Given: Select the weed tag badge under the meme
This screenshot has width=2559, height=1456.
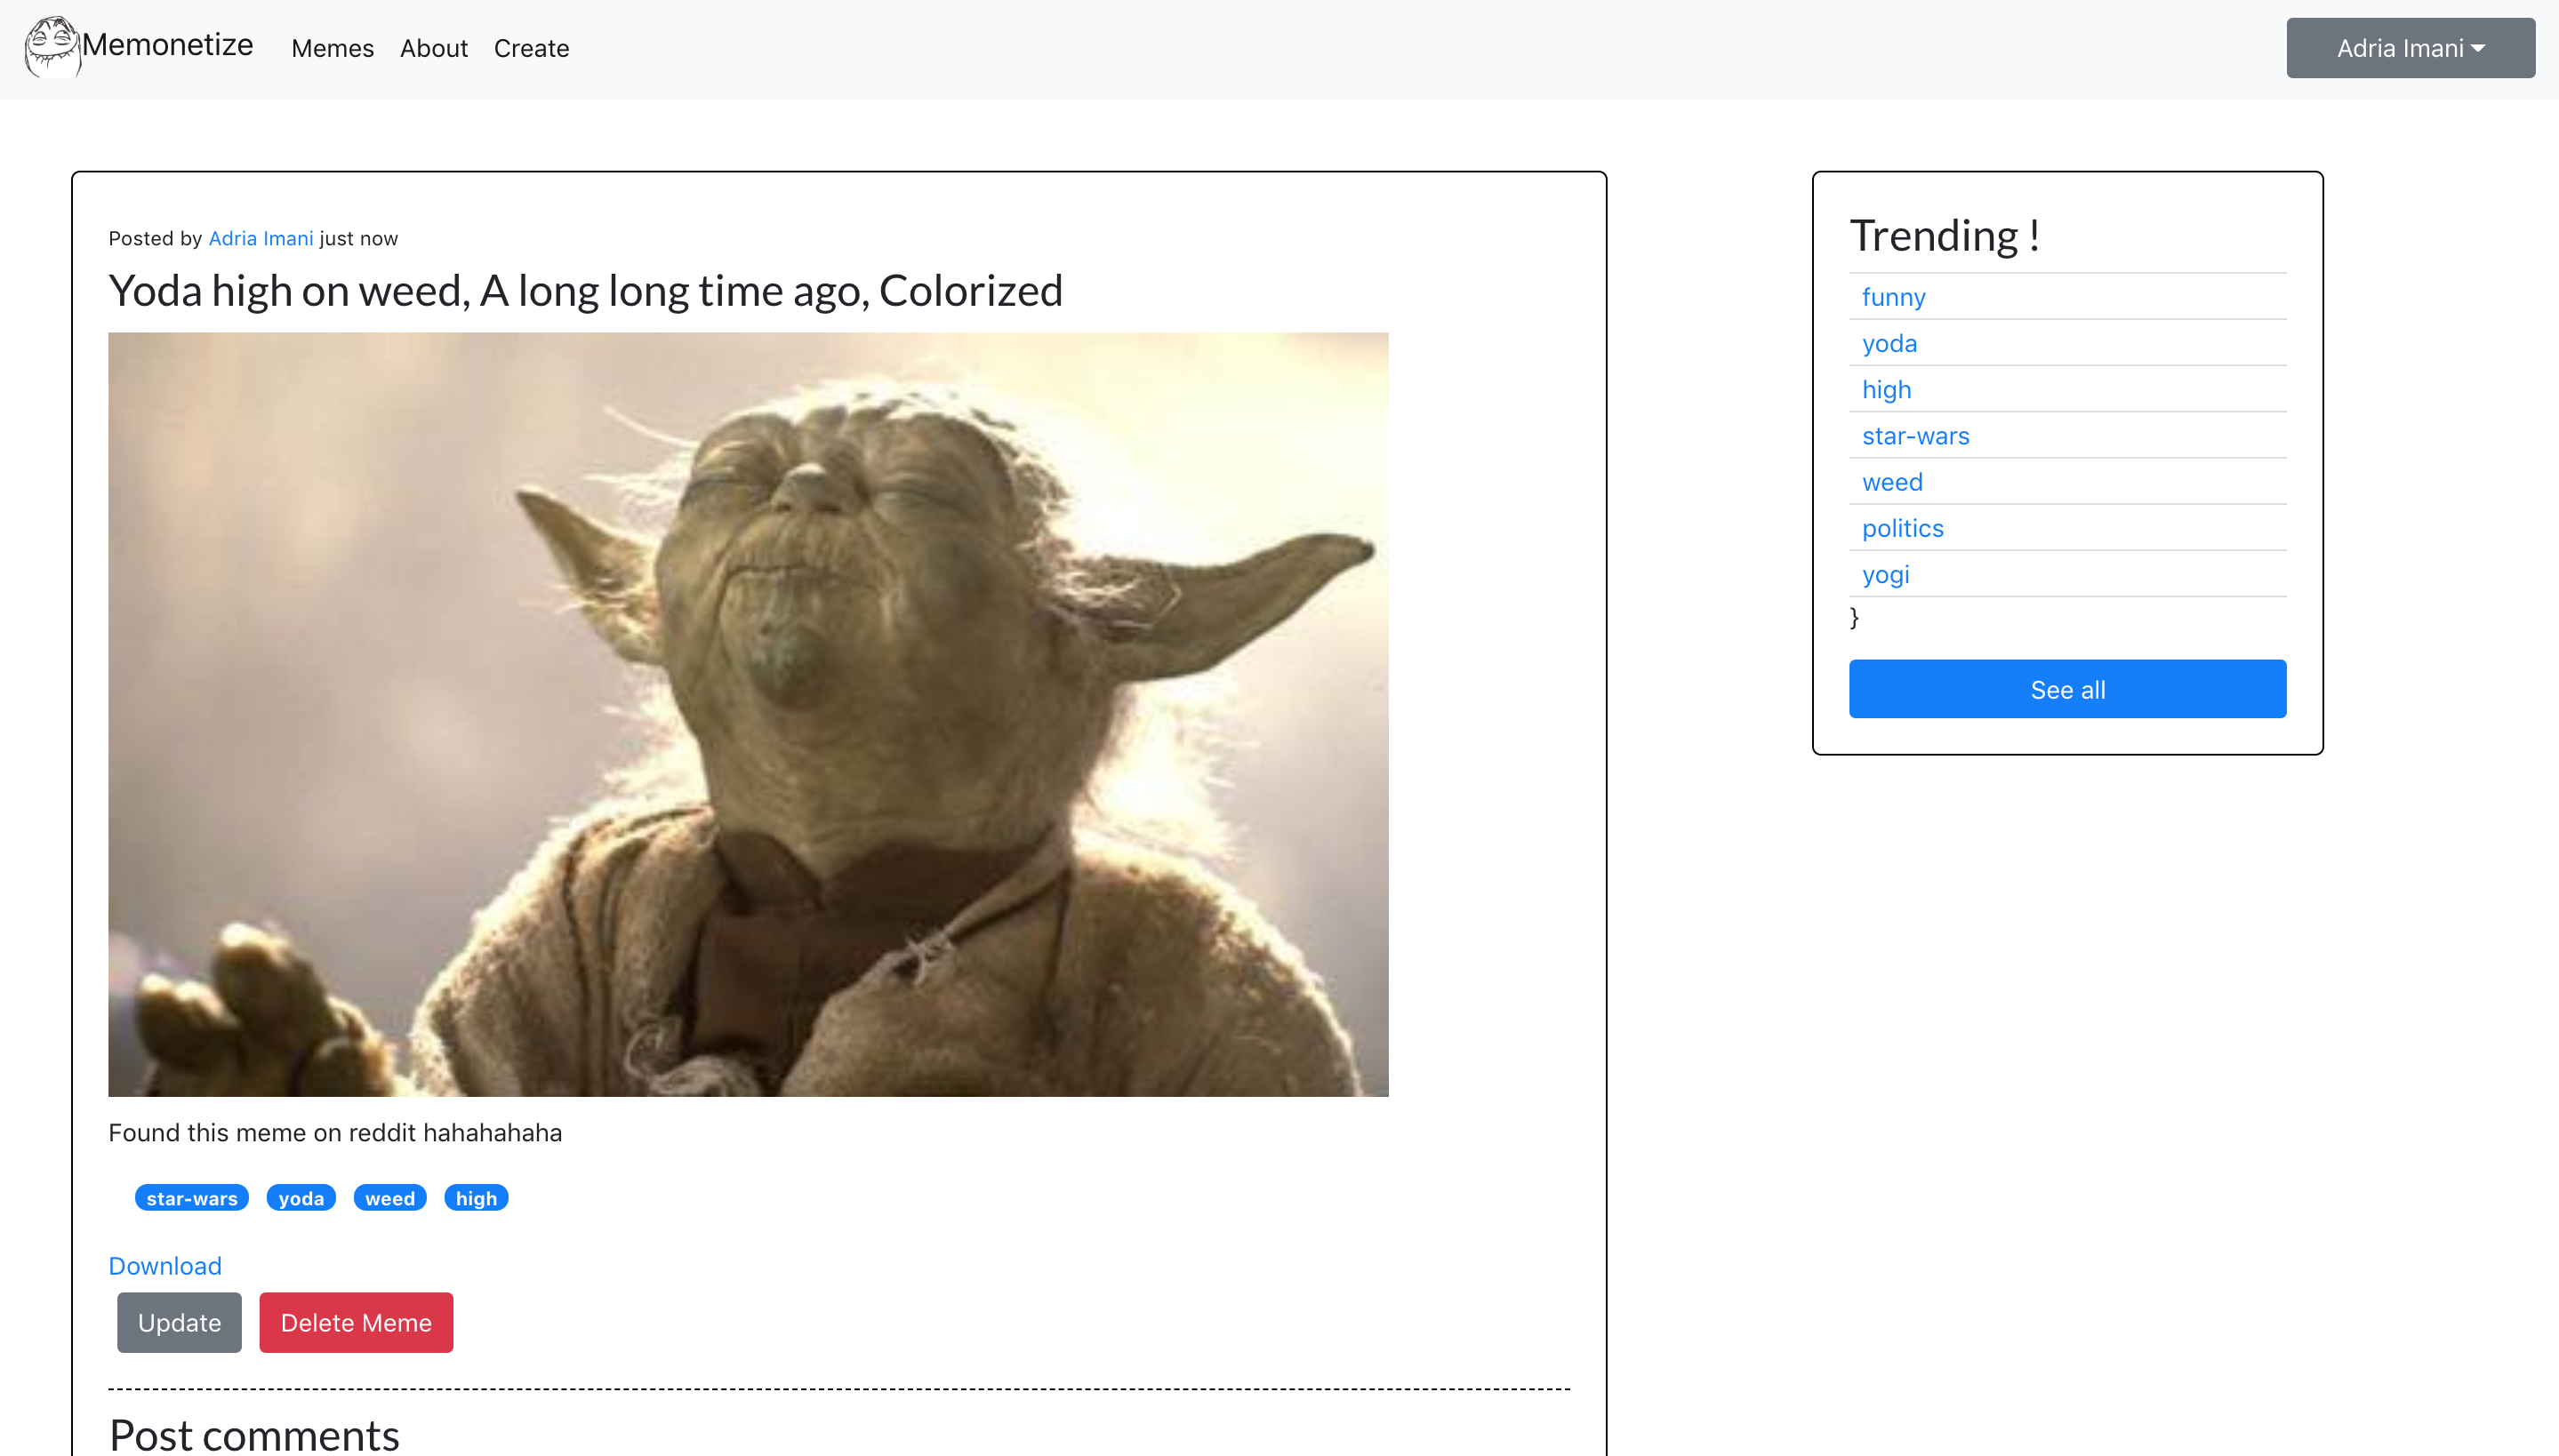Looking at the screenshot, I should click(x=390, y=1198).
